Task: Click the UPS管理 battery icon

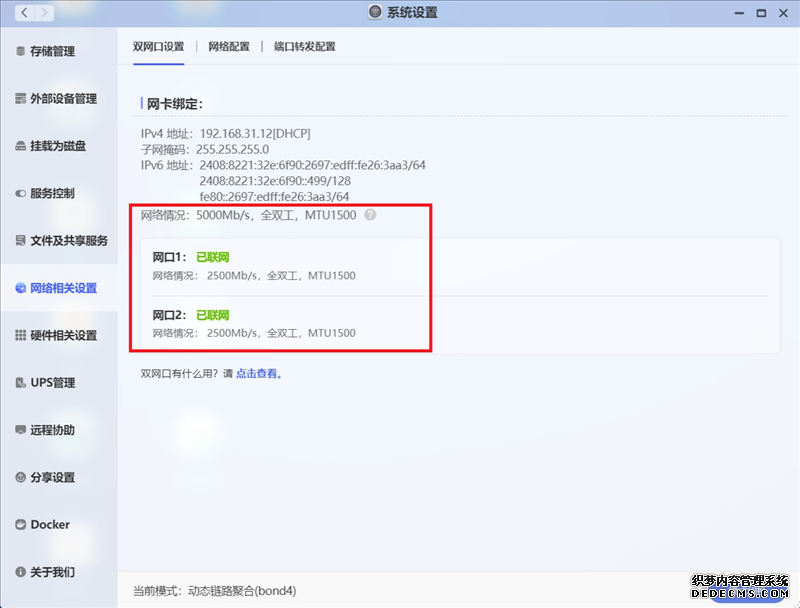Action: 20,383
